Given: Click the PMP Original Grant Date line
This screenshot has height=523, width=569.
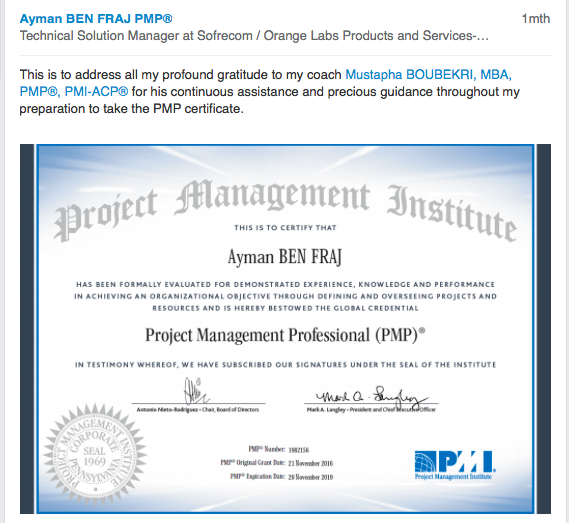Looking at the screenshot, I should (x=277, y=463).
